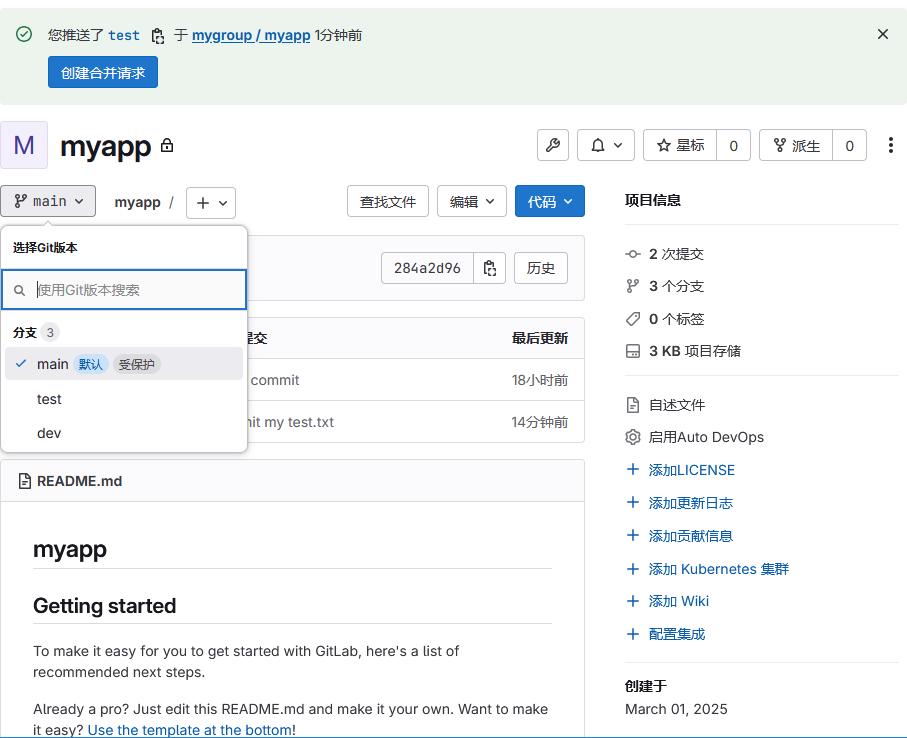Open the mygroup / myapp link
The height and width of the screenshot is (738, 907).
tap(251, 35)
